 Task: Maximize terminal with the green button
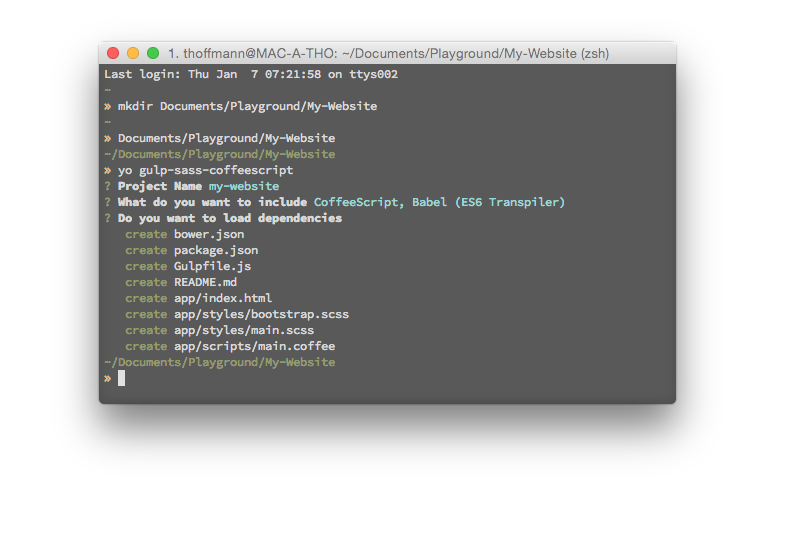[x=153, y=53]
